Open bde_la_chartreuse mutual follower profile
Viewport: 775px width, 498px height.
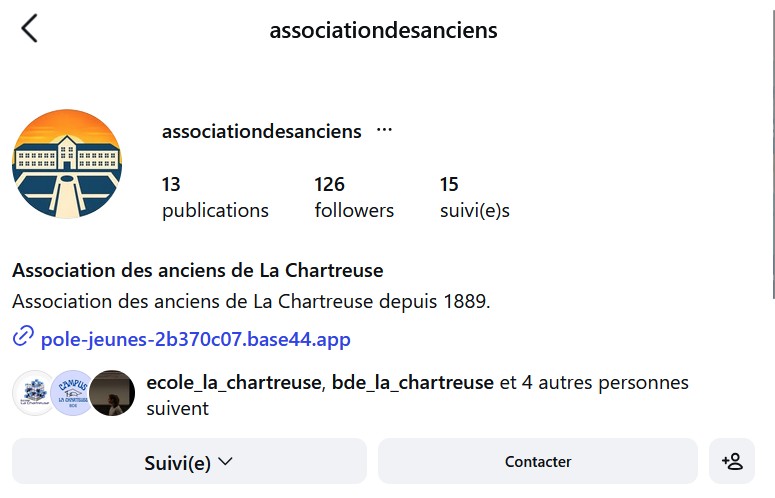coord(413,382)
